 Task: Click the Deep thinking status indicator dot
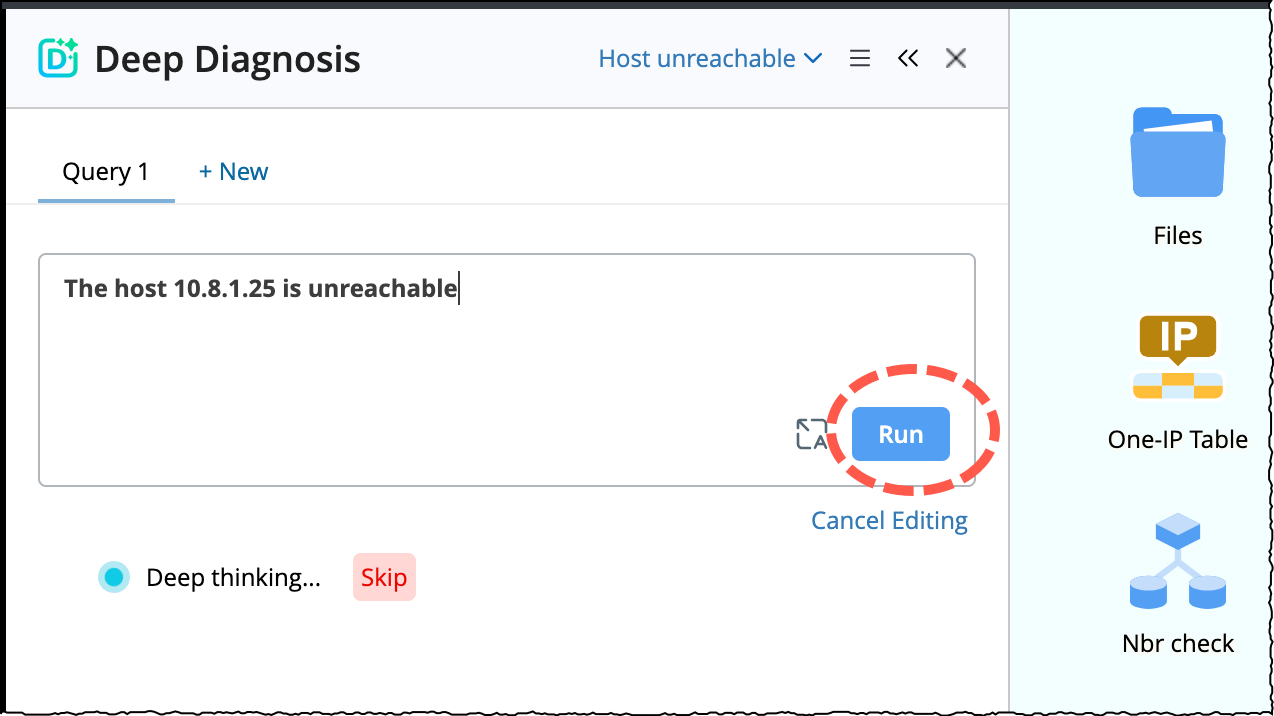(x=114, y=577)
